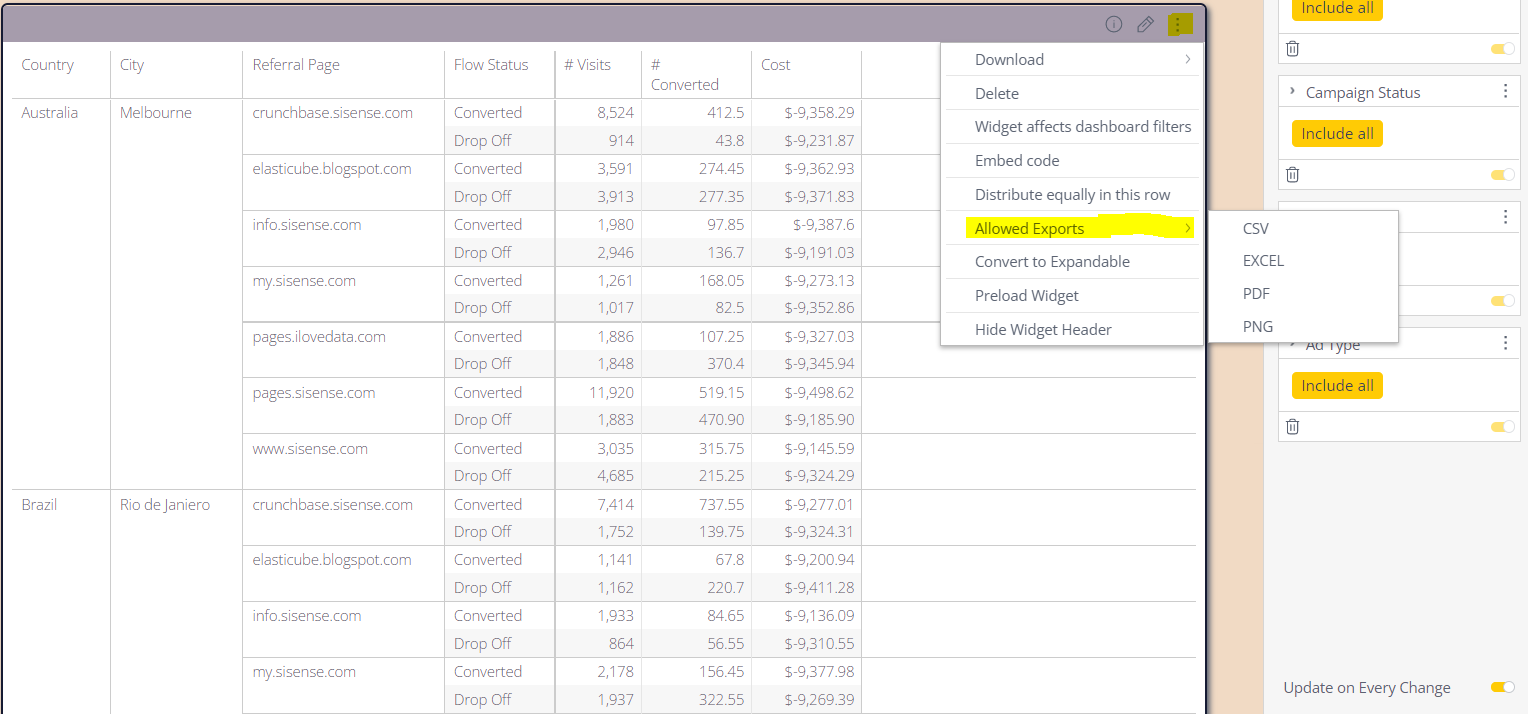The width and height of the screenshot is (1528, 714).
Task: Click the $-9,269.39 cost value
Action: tap(819, 699)
